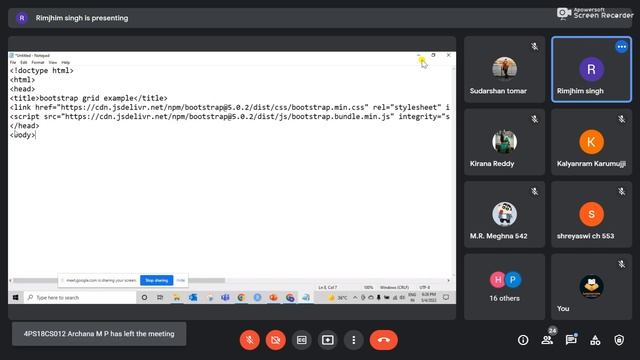Click muted mic icon on M.R. Meghna tile

pyautogui.click(x=534, y=191)
